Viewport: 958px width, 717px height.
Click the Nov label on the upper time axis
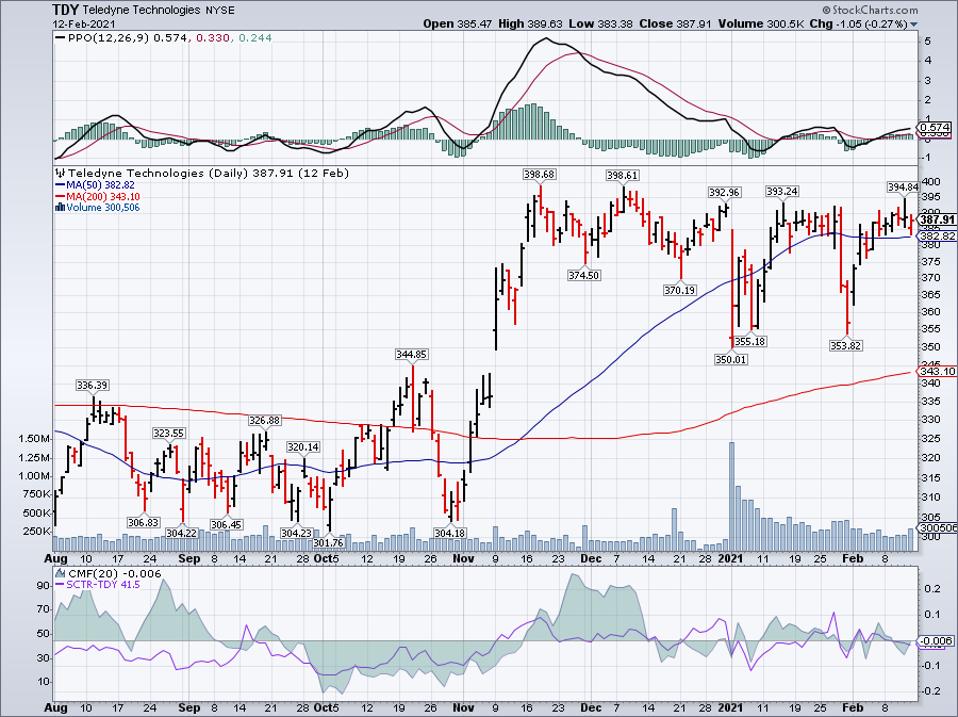click(x=464, y=558)
